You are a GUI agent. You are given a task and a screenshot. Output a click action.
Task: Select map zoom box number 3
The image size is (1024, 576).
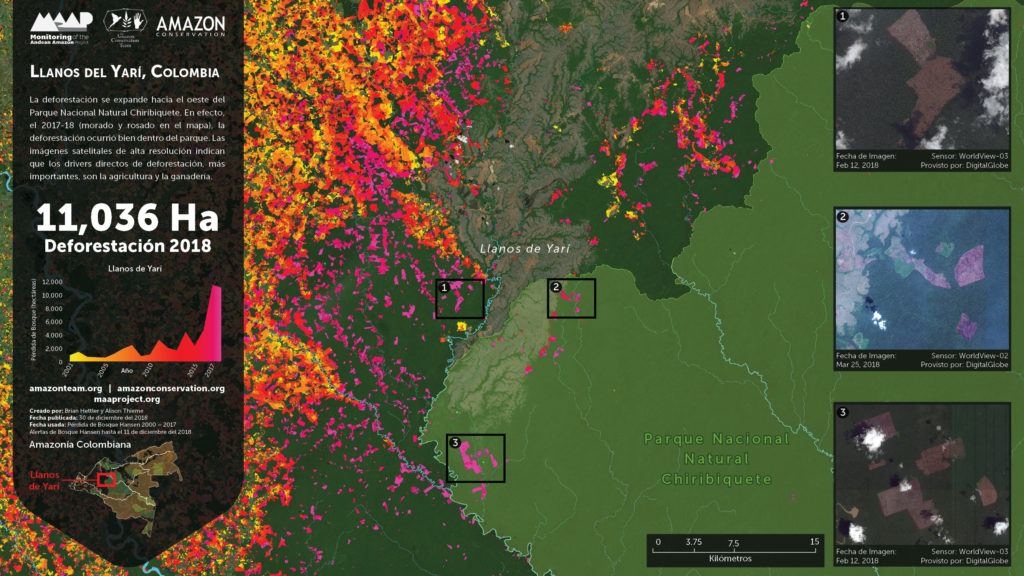475,458
